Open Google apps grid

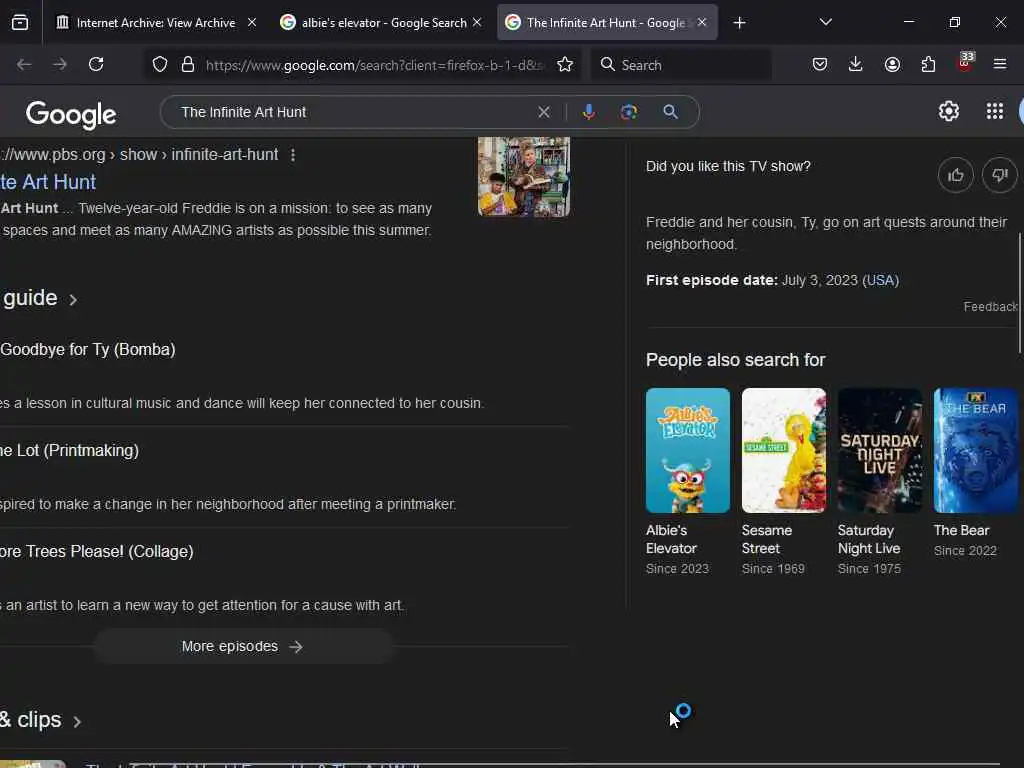pos(995,112)
